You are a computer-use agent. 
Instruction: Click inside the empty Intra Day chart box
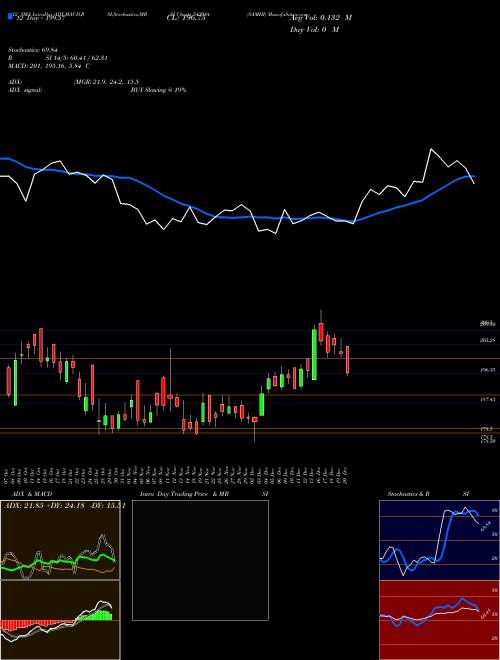coord(200,560)
